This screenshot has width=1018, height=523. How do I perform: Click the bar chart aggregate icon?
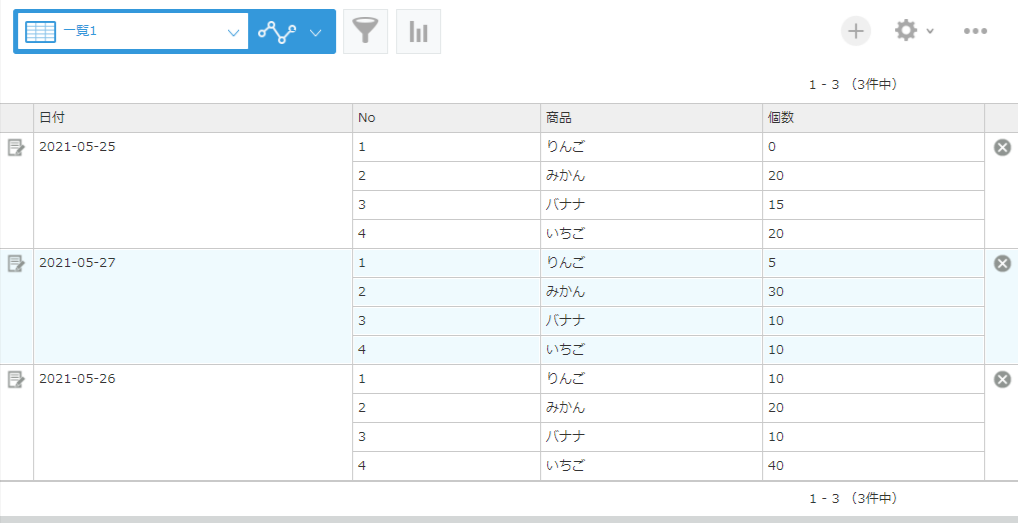tap(418, 32)
